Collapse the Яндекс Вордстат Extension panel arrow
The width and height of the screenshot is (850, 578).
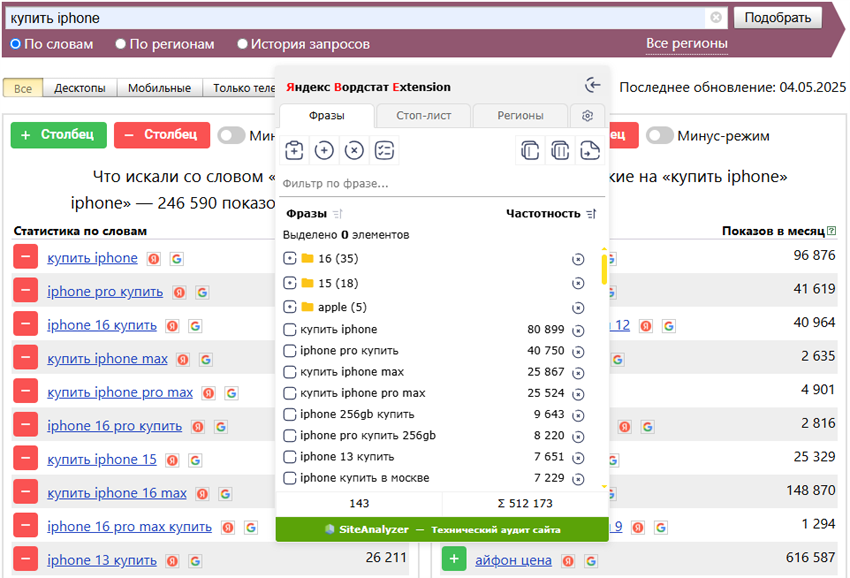point(593,85)
